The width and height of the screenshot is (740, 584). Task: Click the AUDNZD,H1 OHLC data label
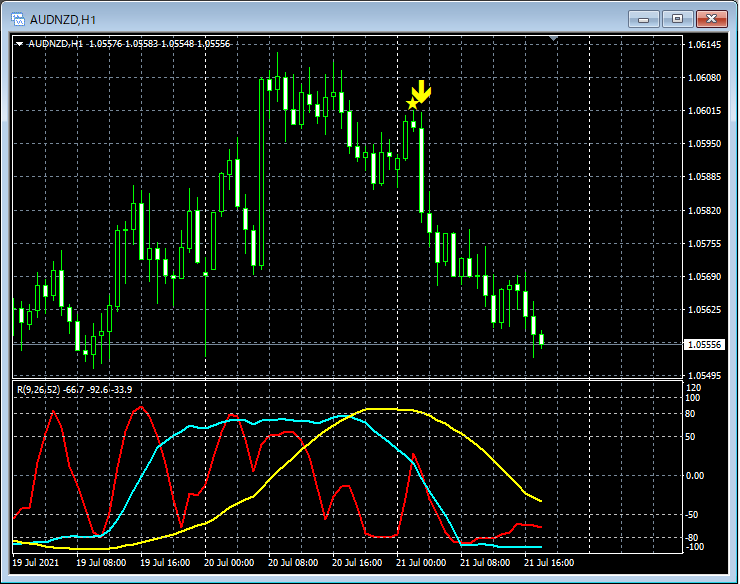(129, 44)
